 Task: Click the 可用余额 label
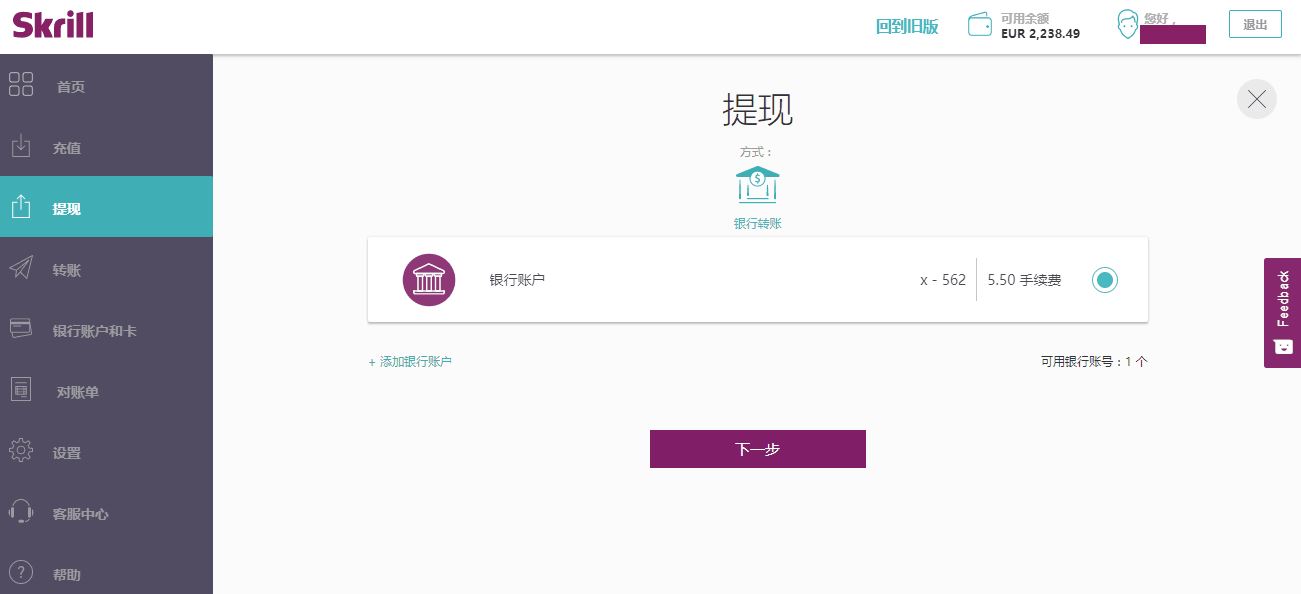[x=1025, y=18]
